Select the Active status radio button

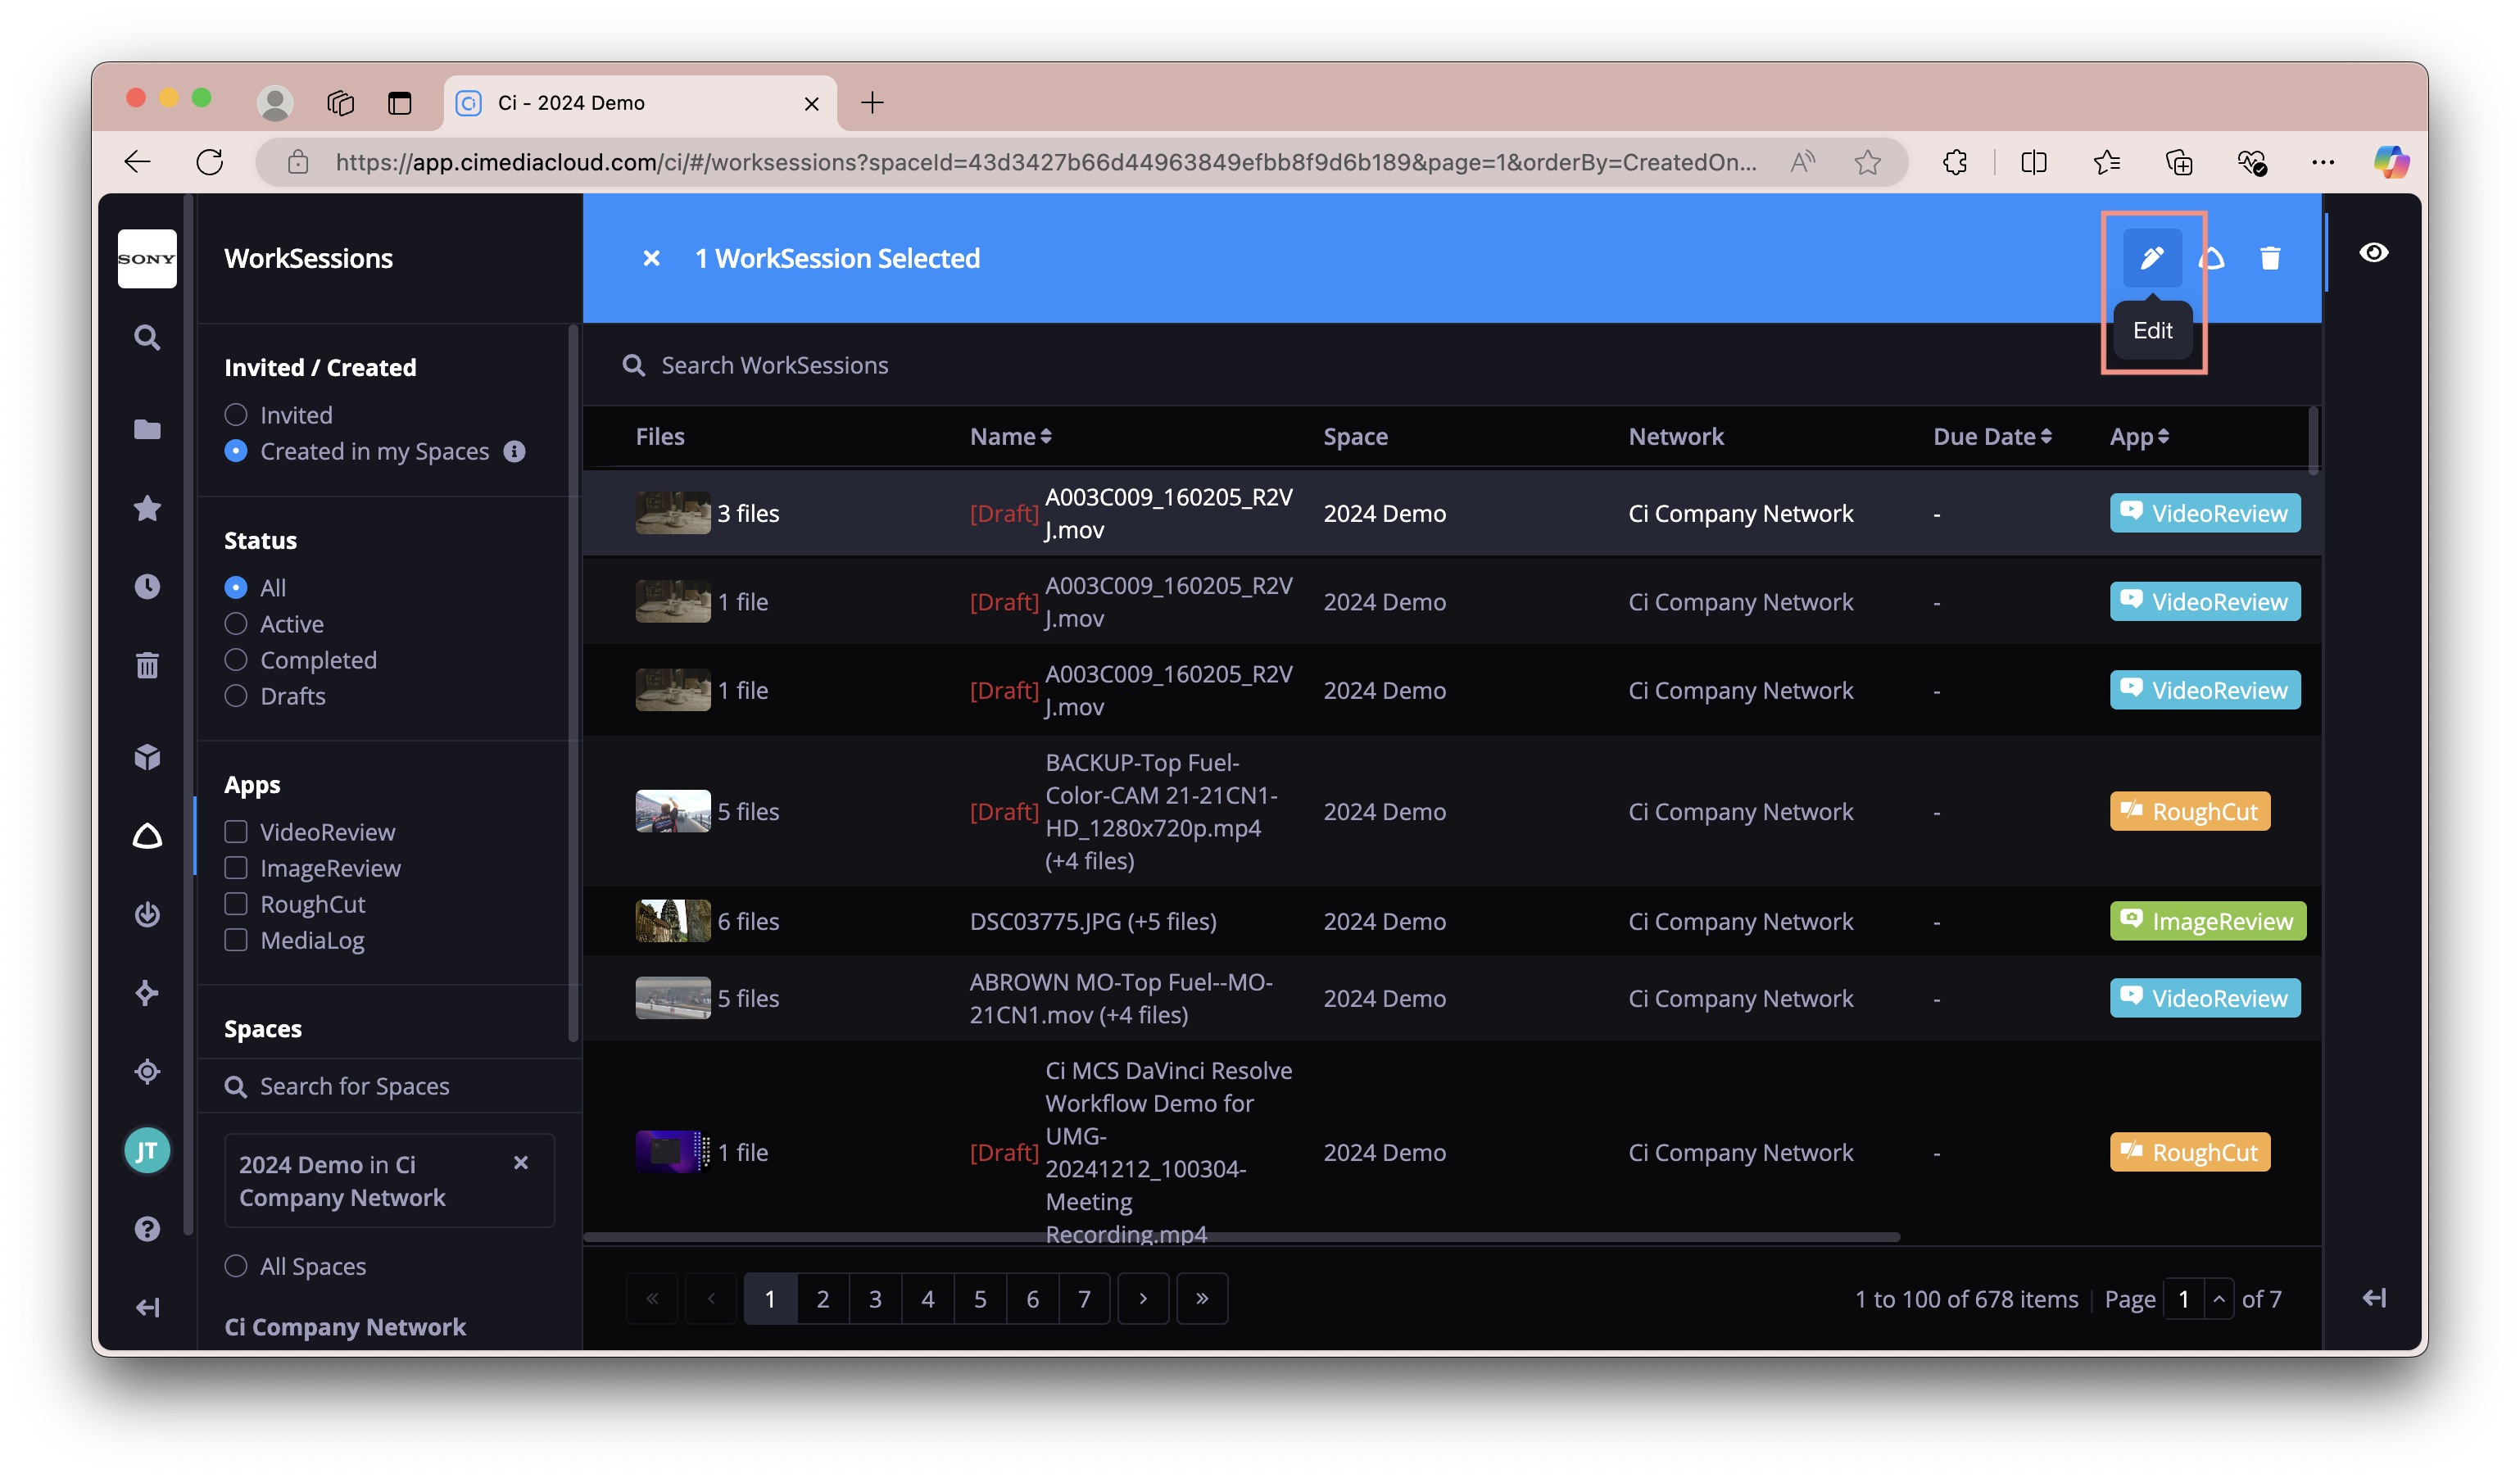coord(236,623)
